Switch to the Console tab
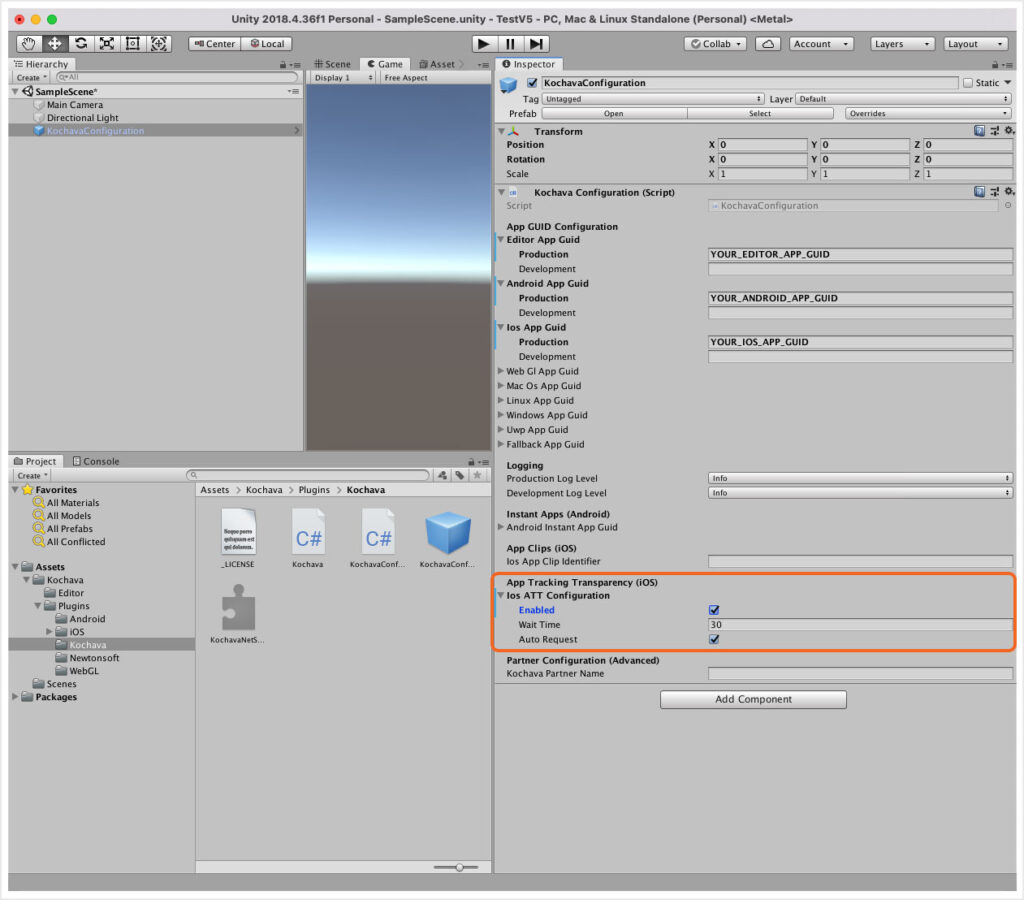This screenshot has width=1024, height=900. (96, 461)
